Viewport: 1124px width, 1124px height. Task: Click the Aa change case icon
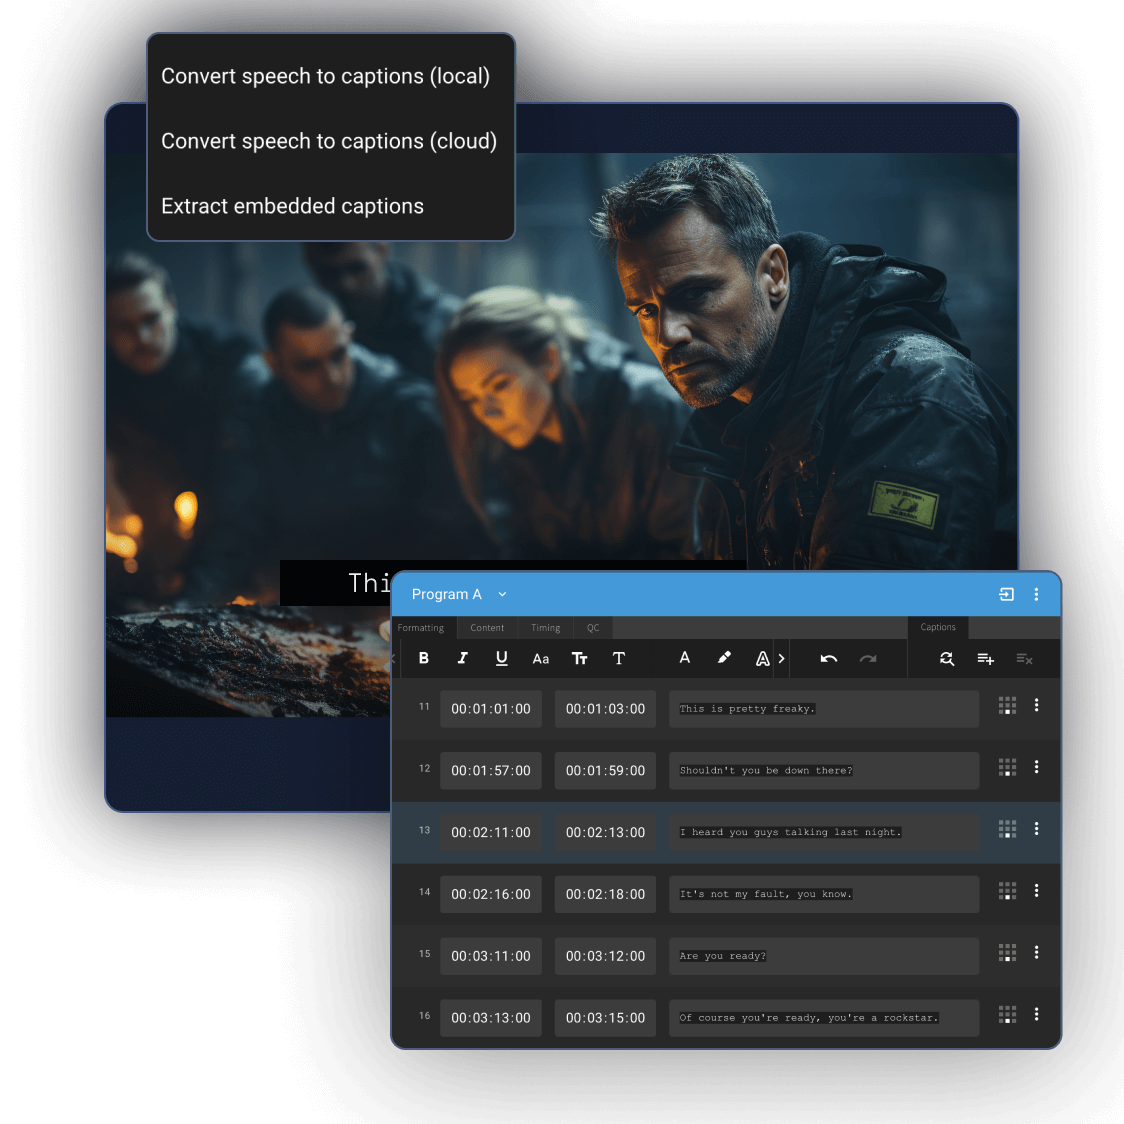[540, 659]
